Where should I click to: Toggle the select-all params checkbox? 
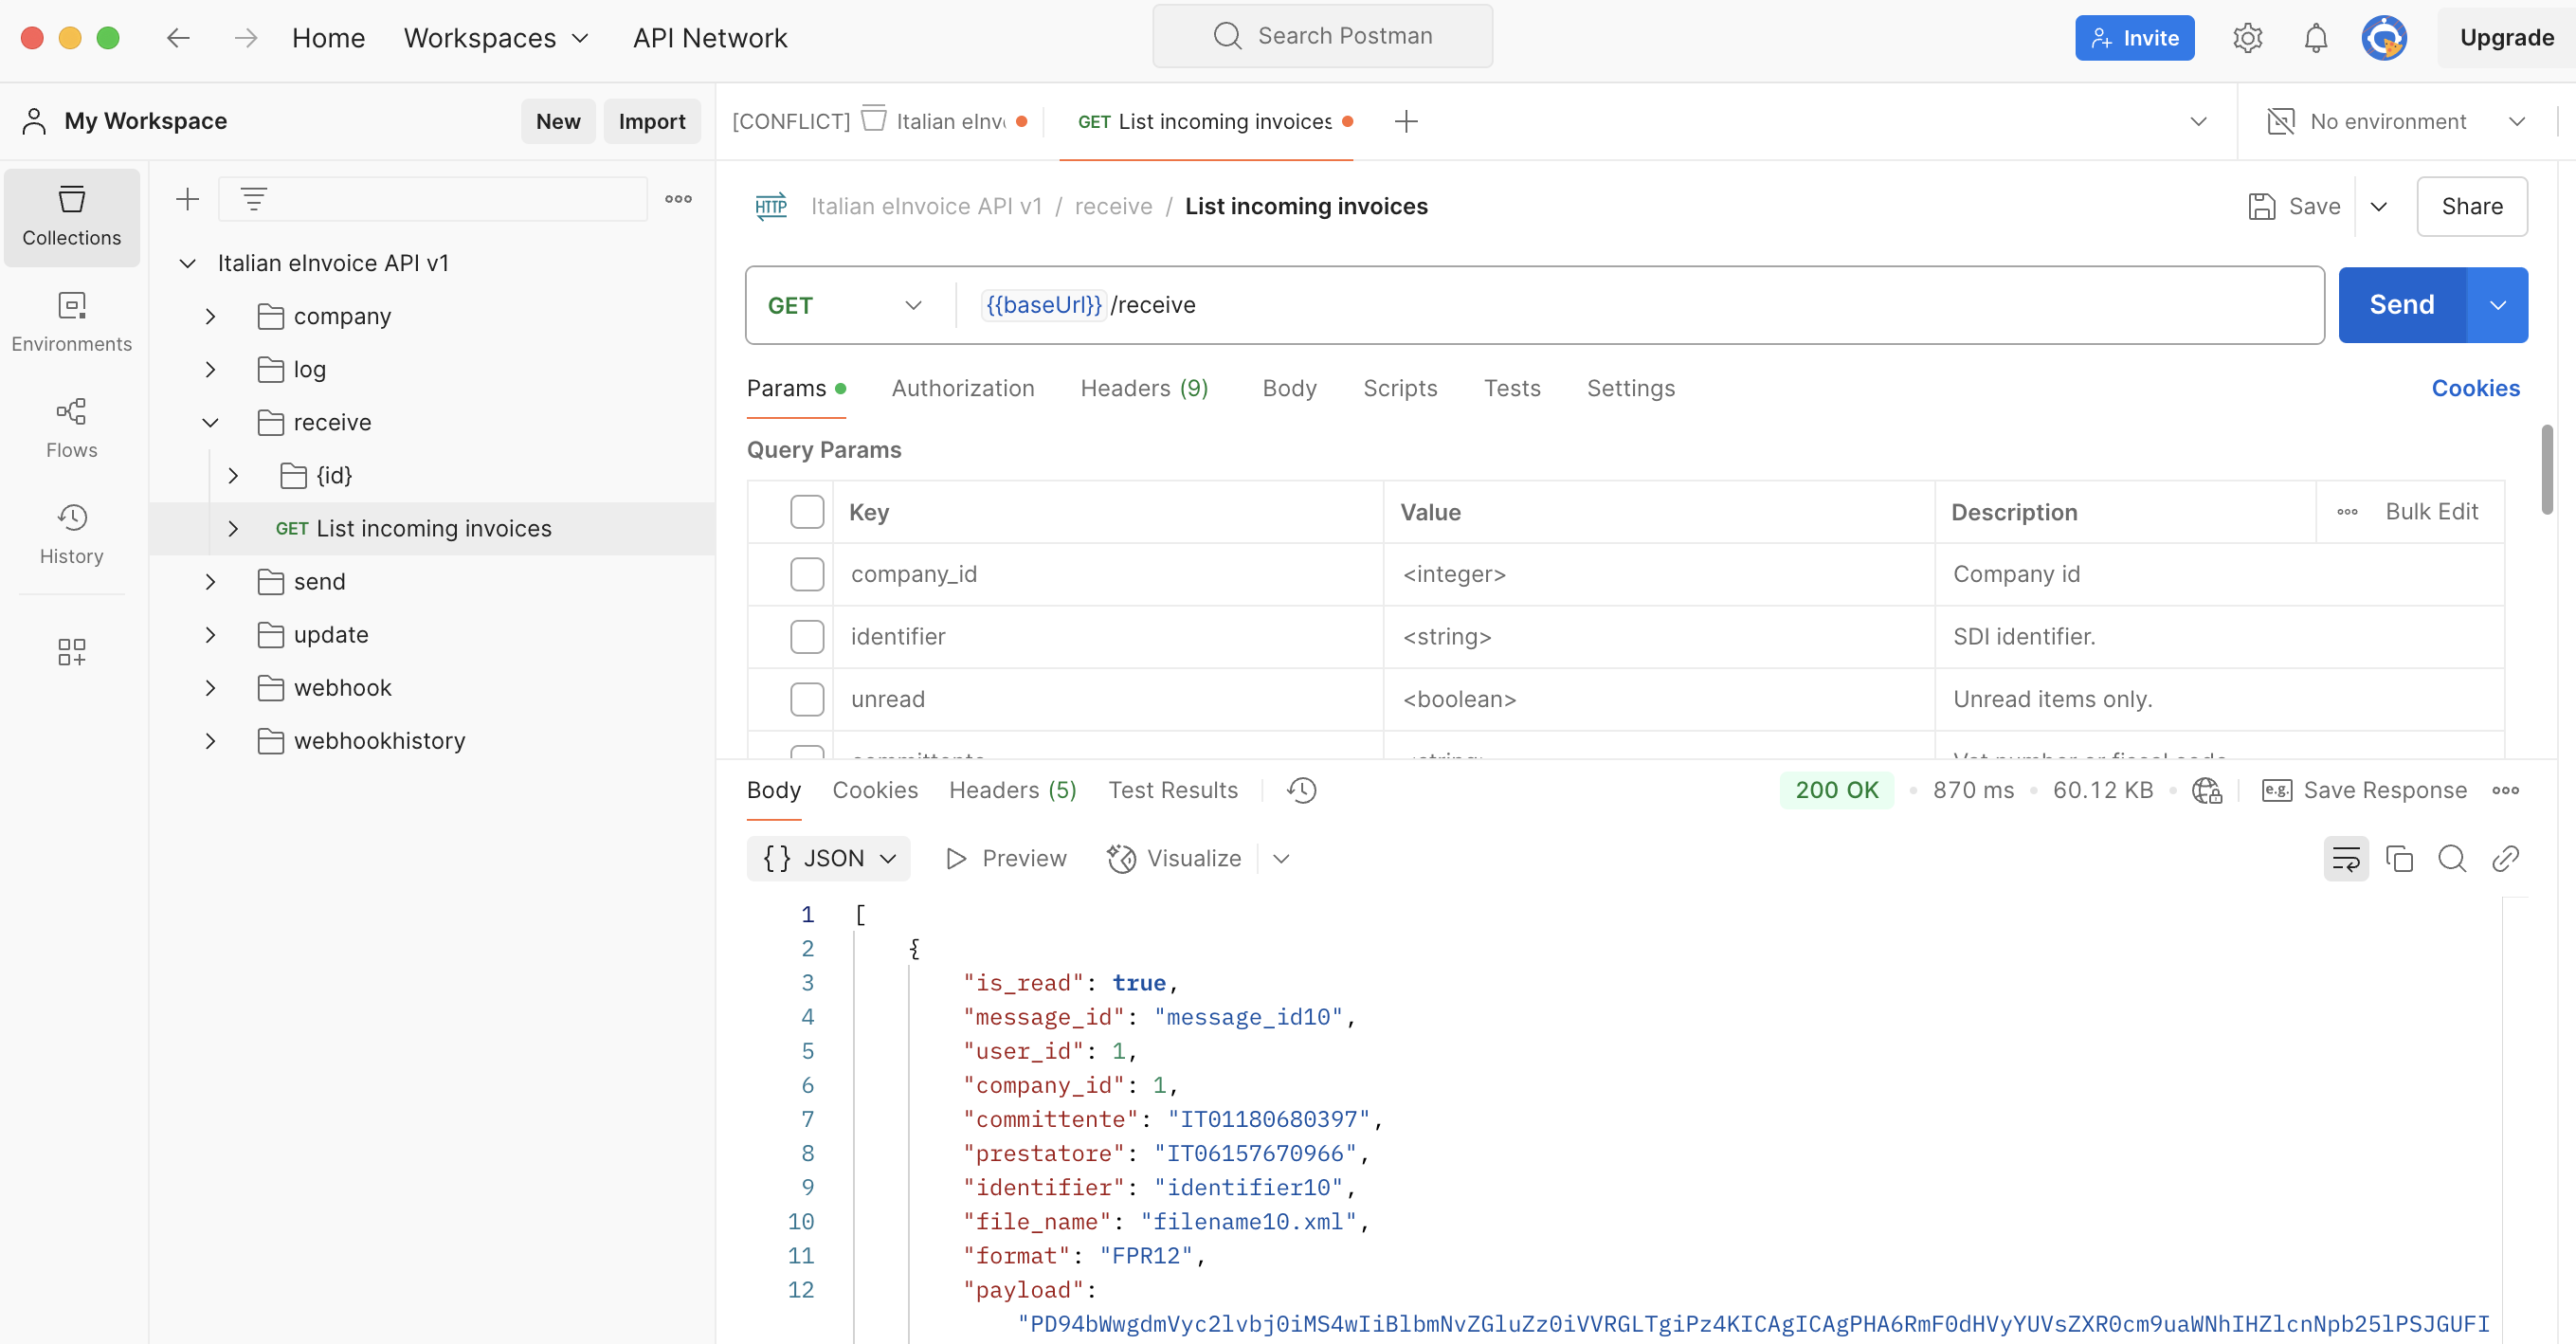[806, 512]
